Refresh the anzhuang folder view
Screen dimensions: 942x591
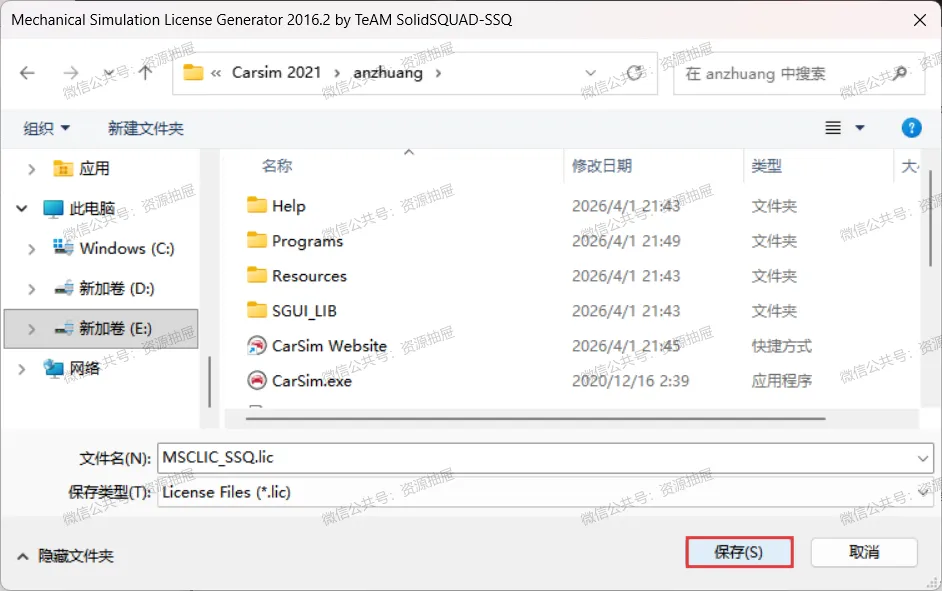click(634, 73)
